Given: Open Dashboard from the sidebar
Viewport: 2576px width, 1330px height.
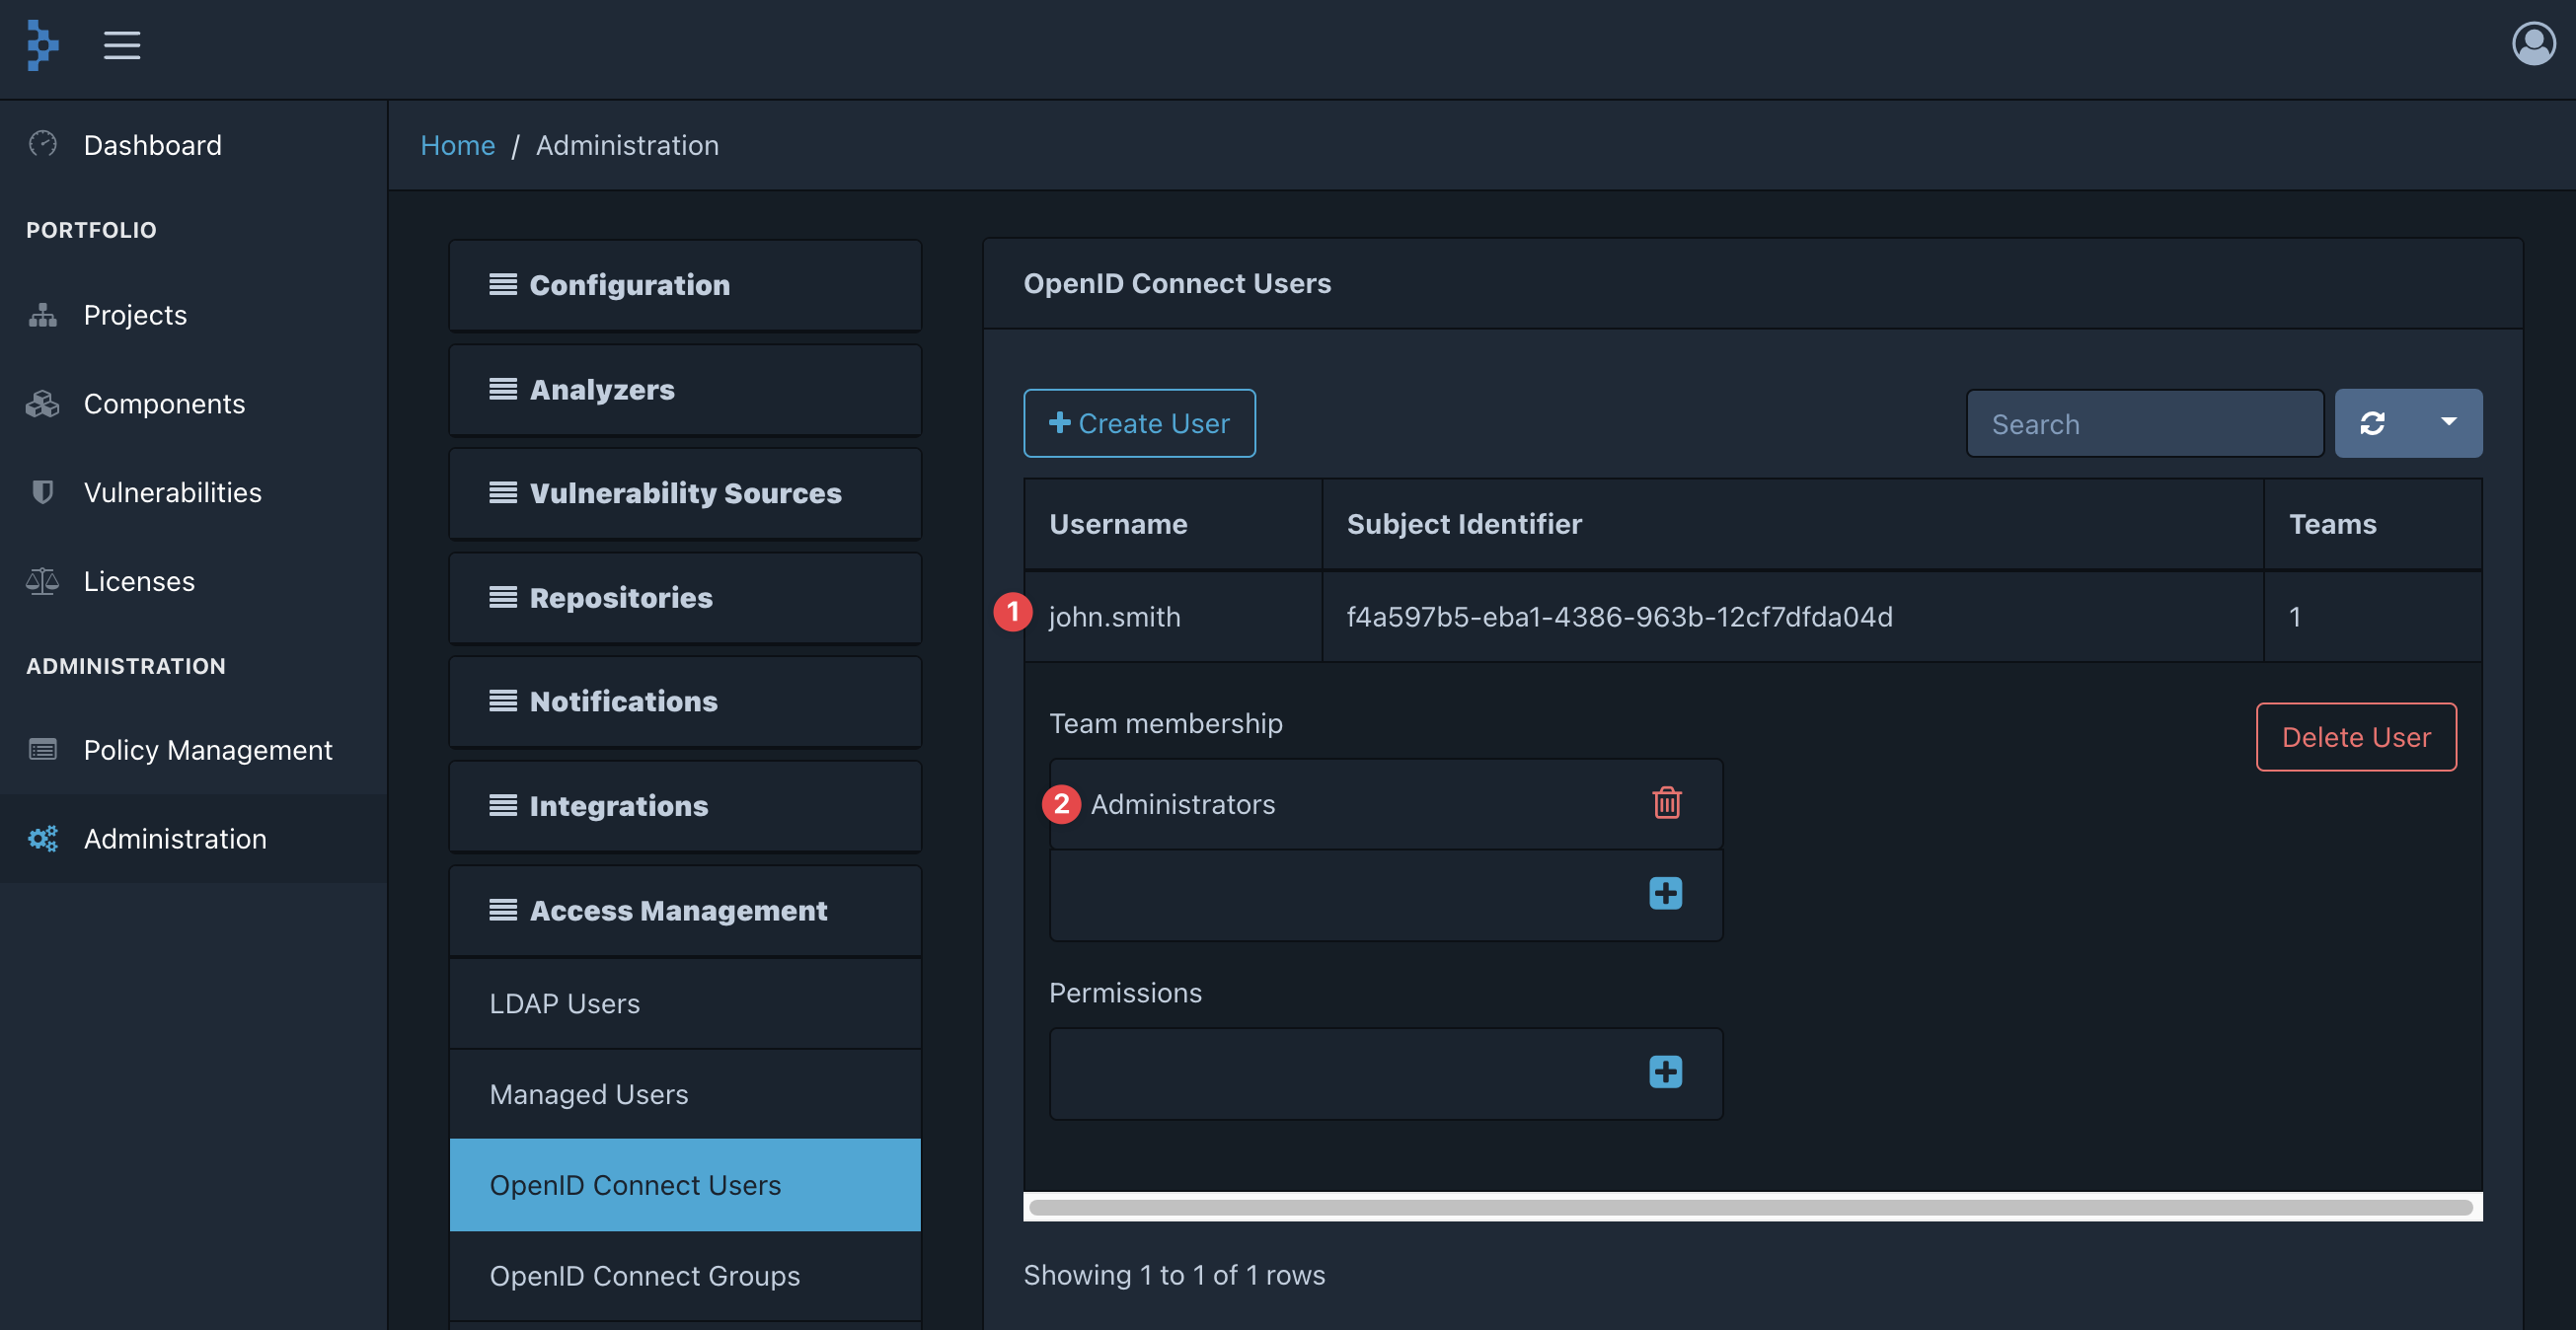Looking at the screenshot, I should click(152, 145).
